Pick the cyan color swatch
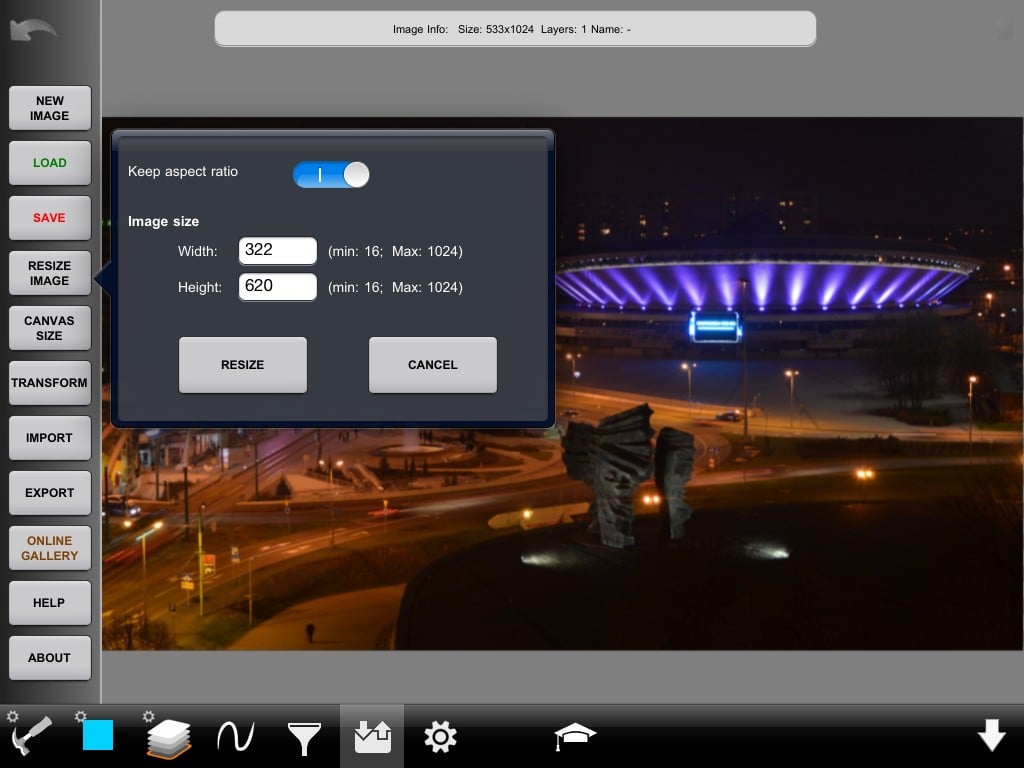Viewport: 1024px width, 768px height. (x=98, y=736)
